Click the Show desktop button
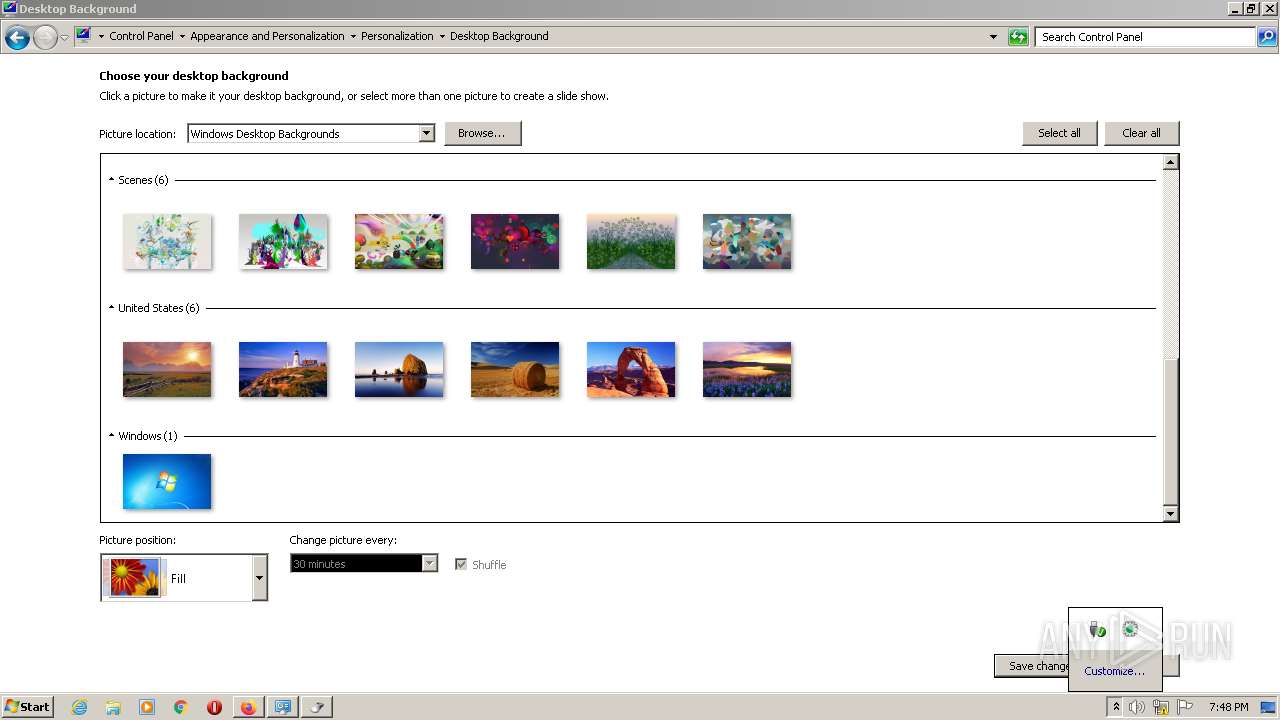The width and height of the screenshot is (1280, 720). click(1268, 707)
